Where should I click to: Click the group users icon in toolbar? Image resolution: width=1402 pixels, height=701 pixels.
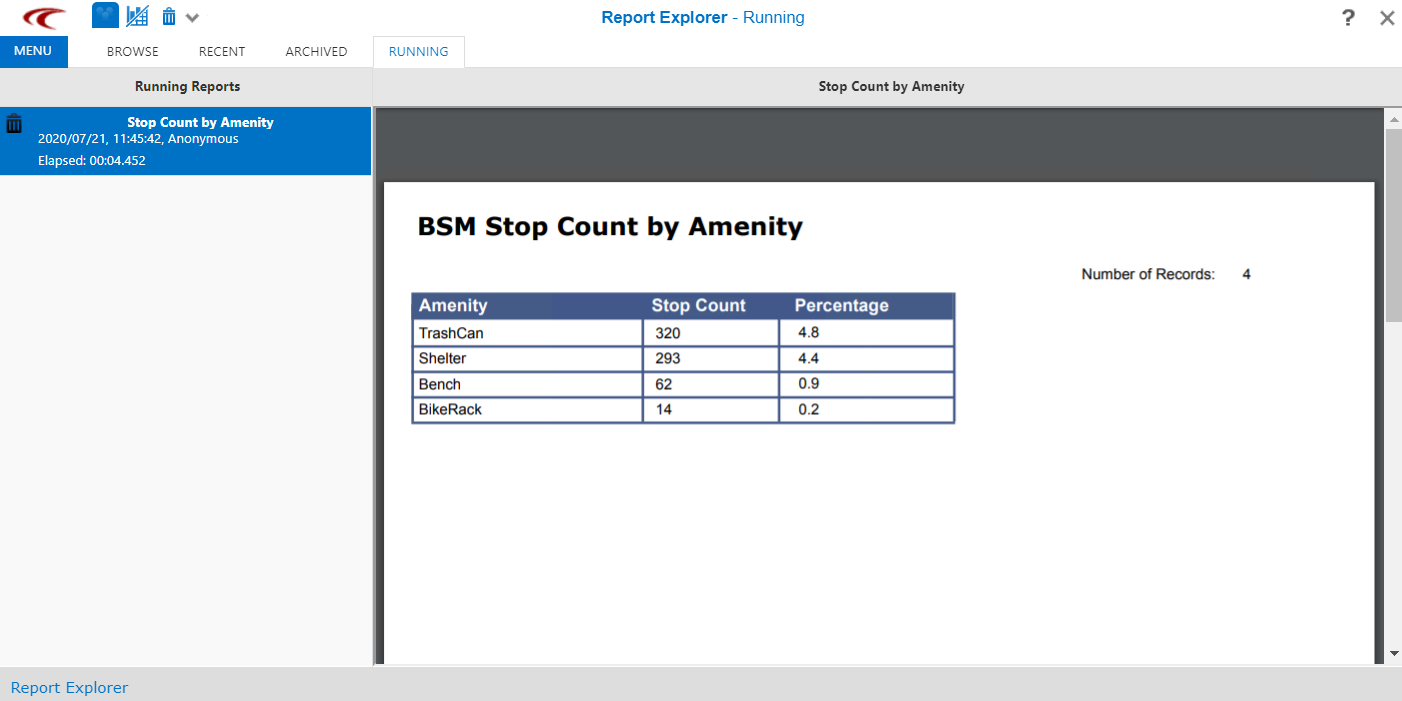point(104,15)
